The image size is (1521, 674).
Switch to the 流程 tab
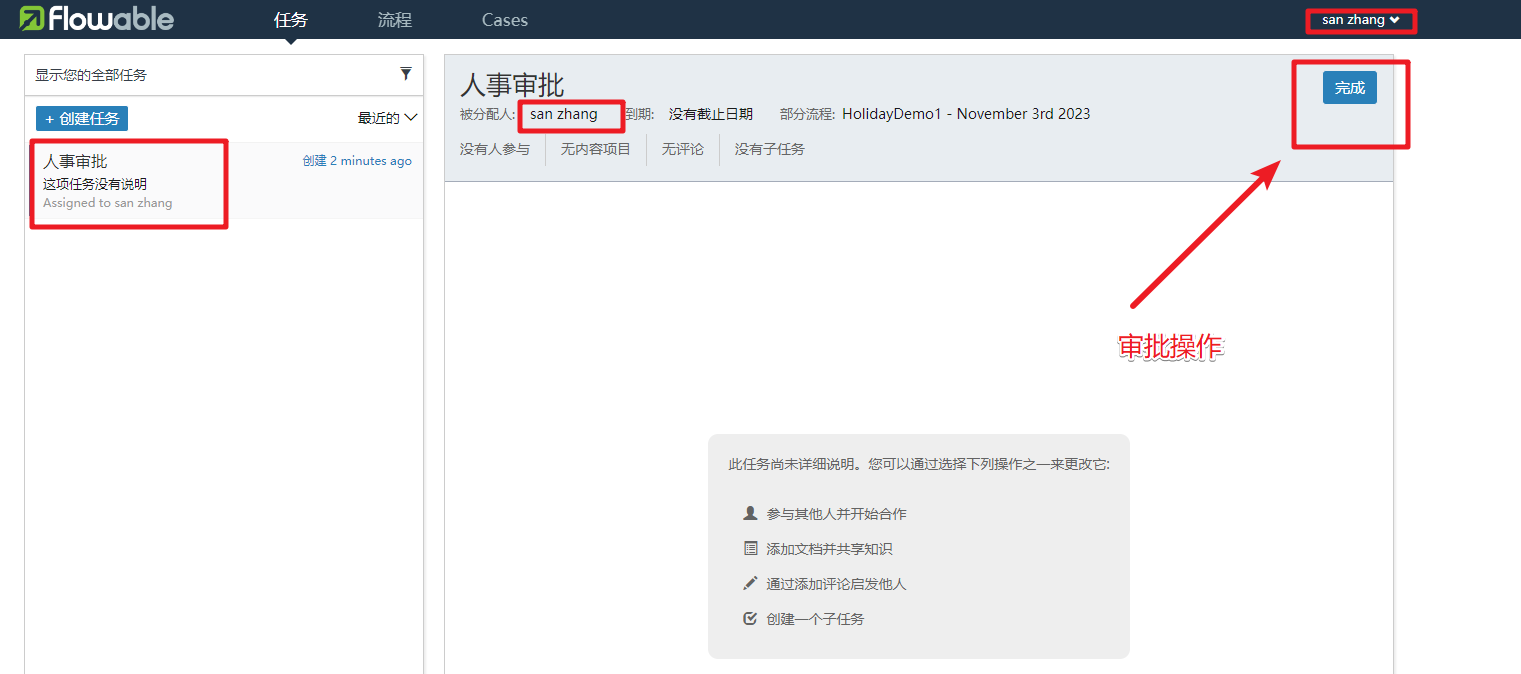(x=394, y=20)
